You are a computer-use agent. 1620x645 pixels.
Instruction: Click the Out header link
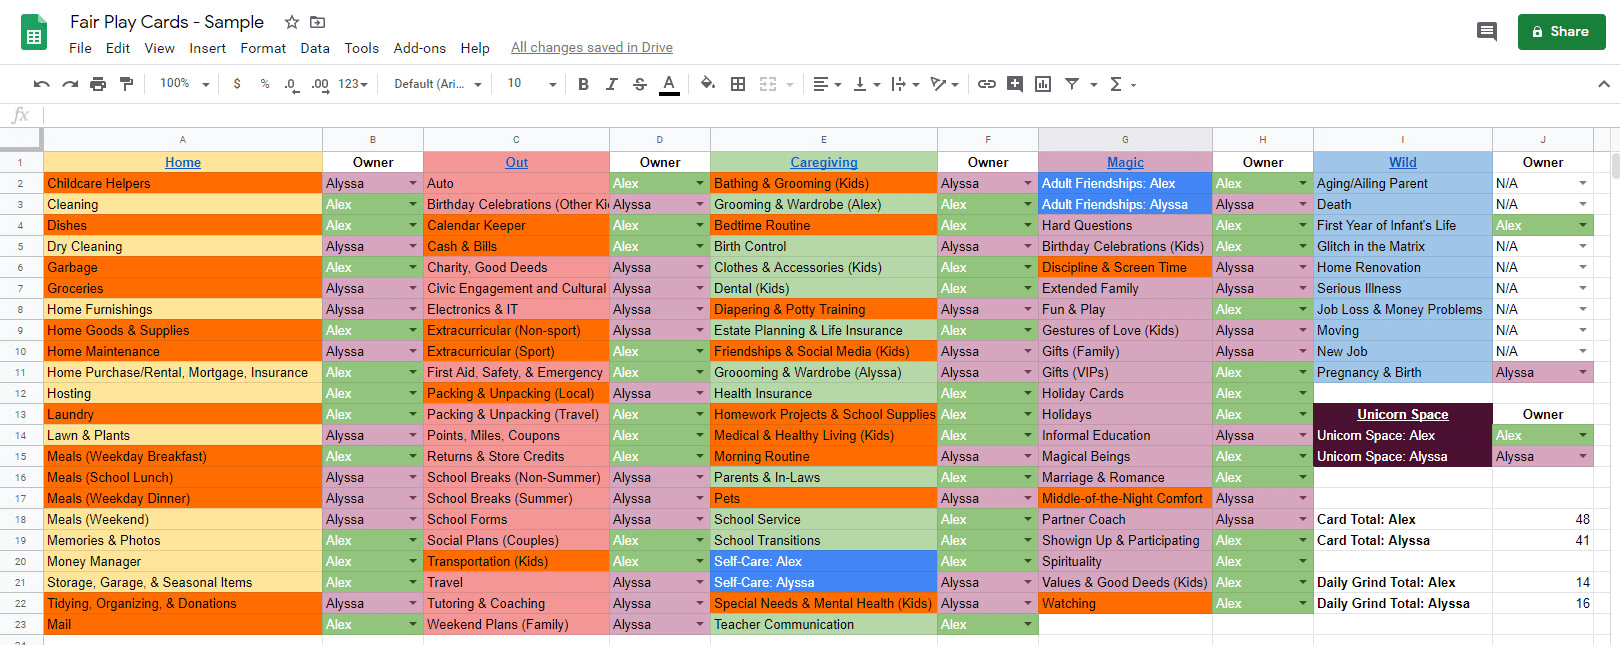click(x=517, y=163)
